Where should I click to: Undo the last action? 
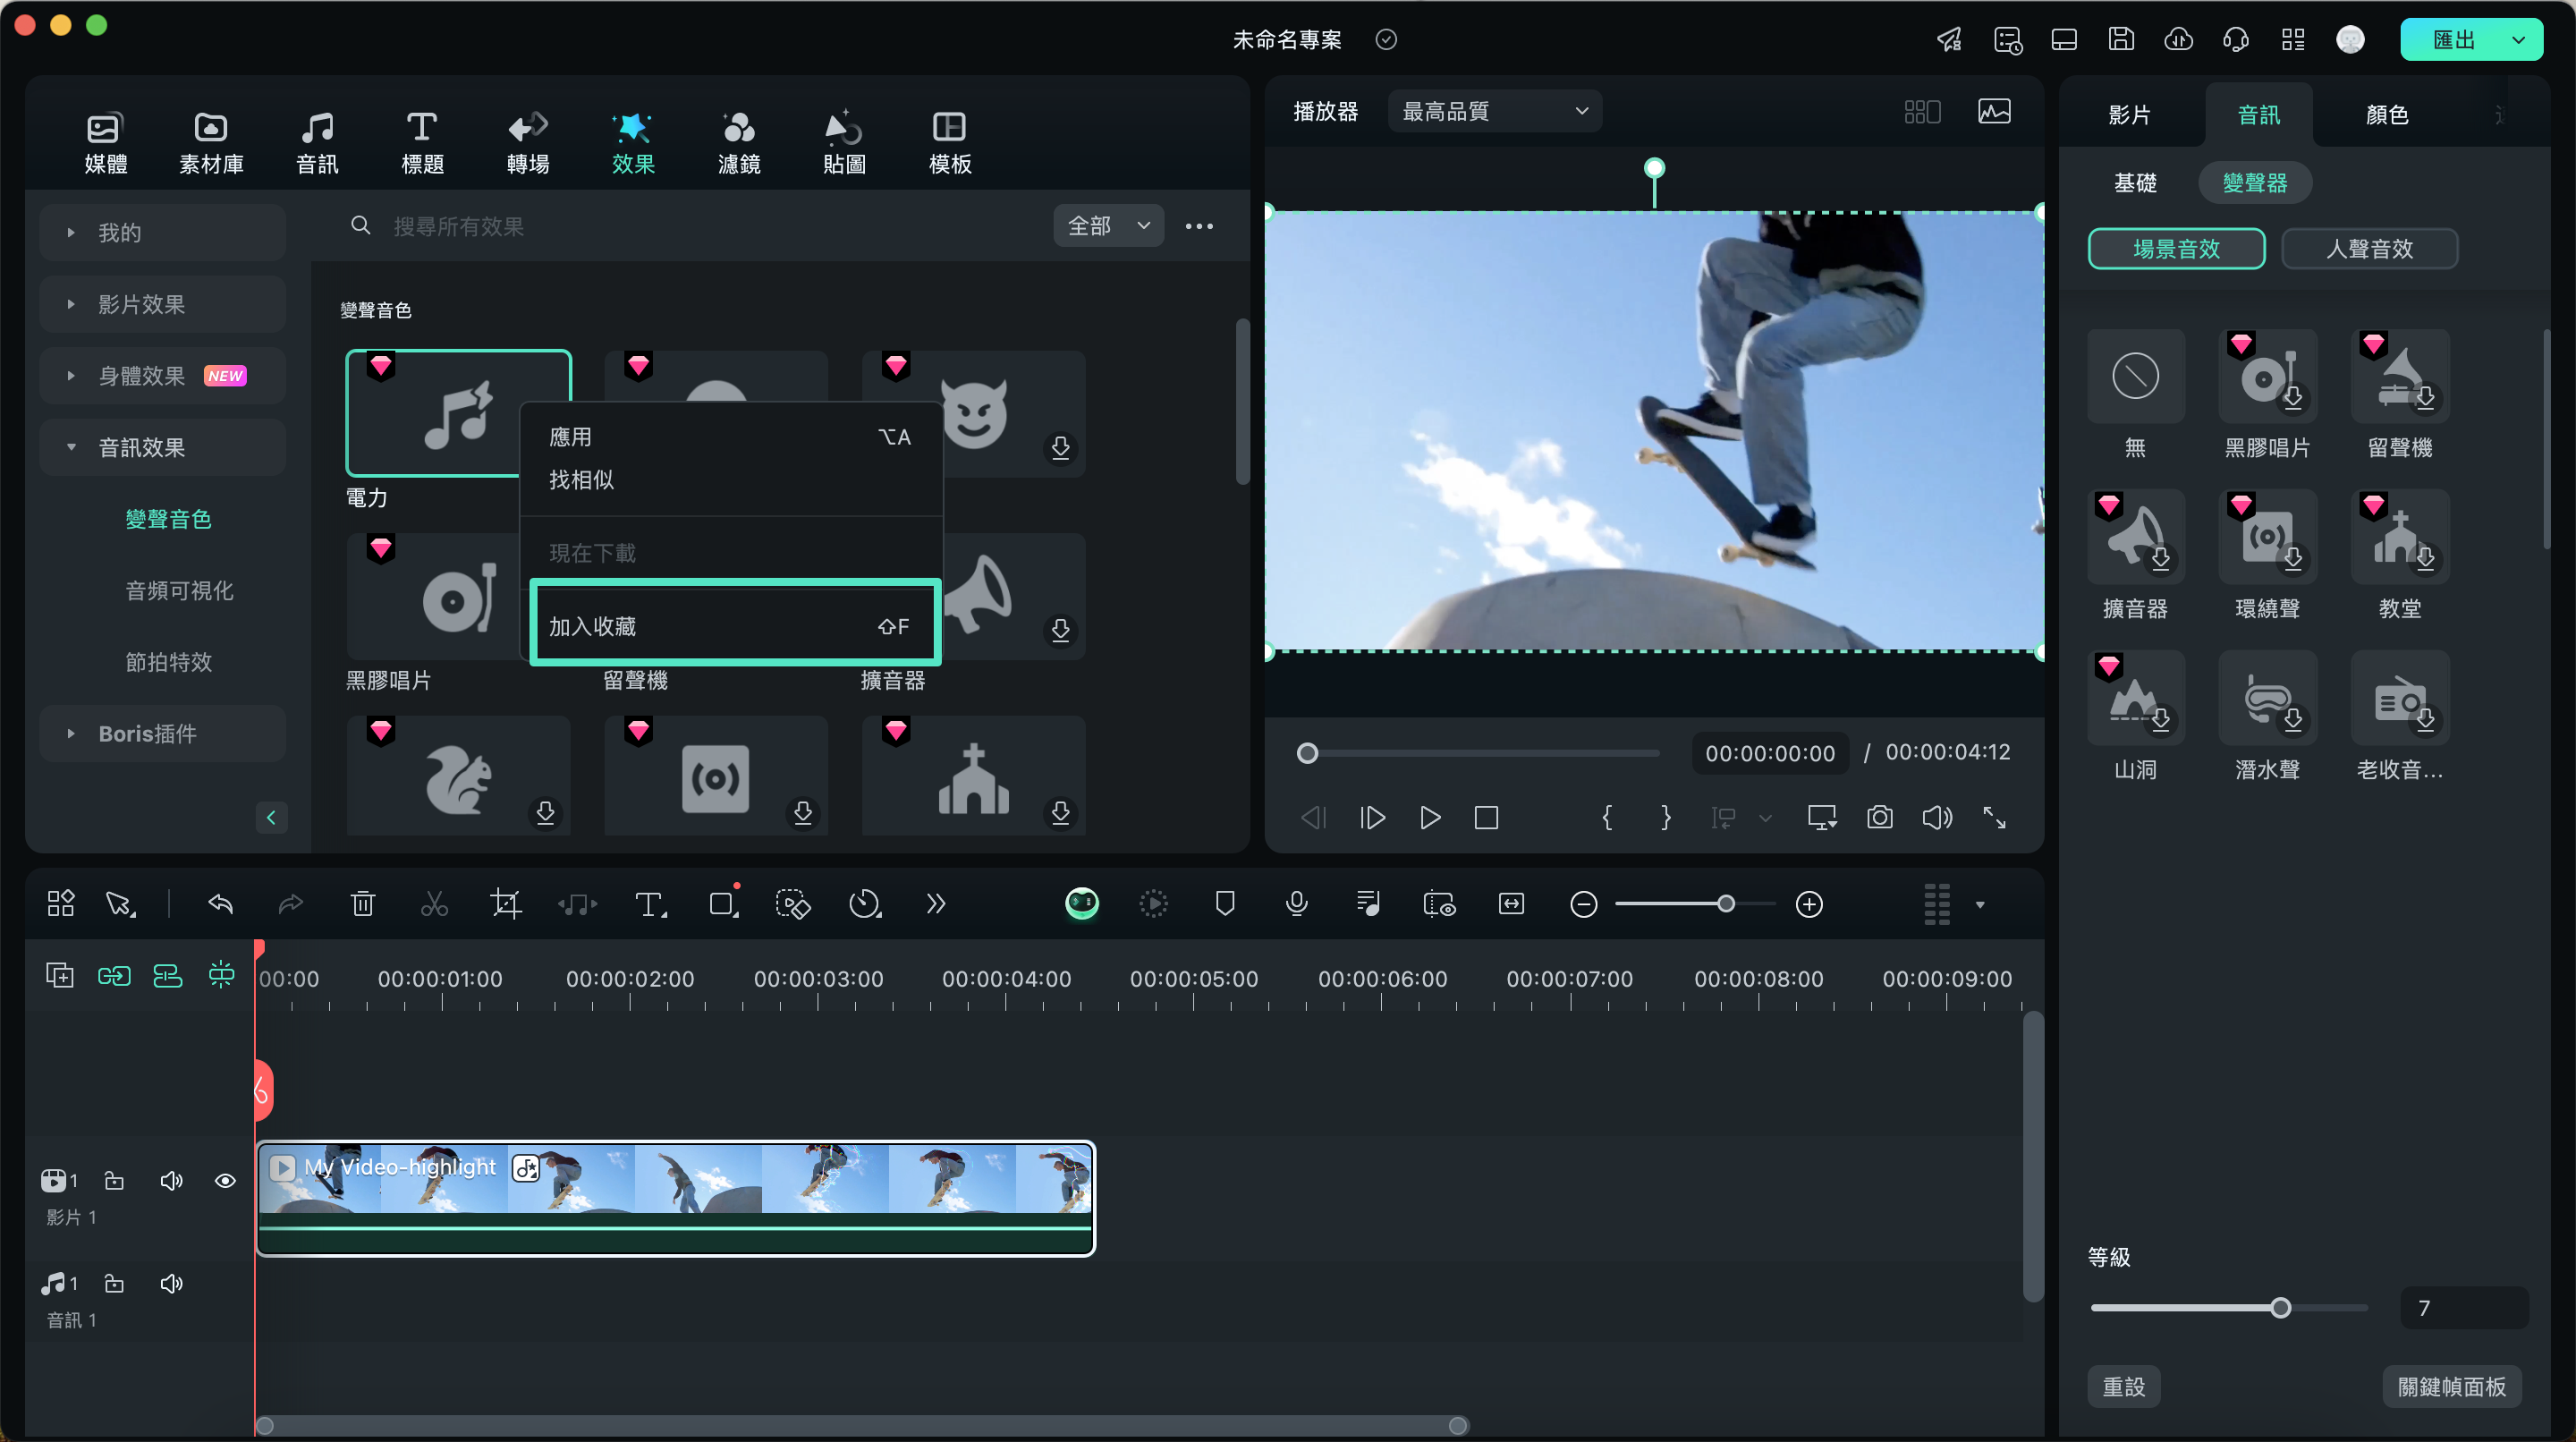tap(220, 904)
